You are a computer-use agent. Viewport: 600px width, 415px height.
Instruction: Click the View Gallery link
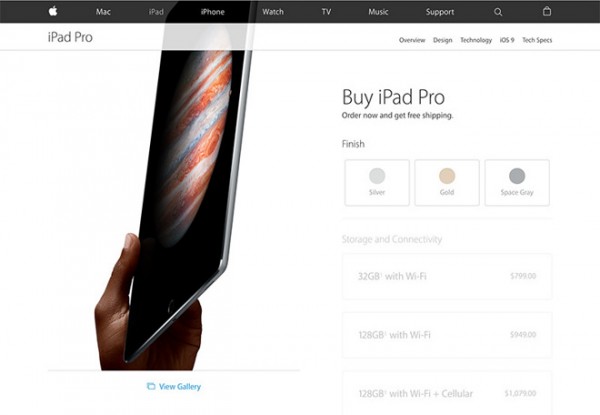tap(180, 386)
